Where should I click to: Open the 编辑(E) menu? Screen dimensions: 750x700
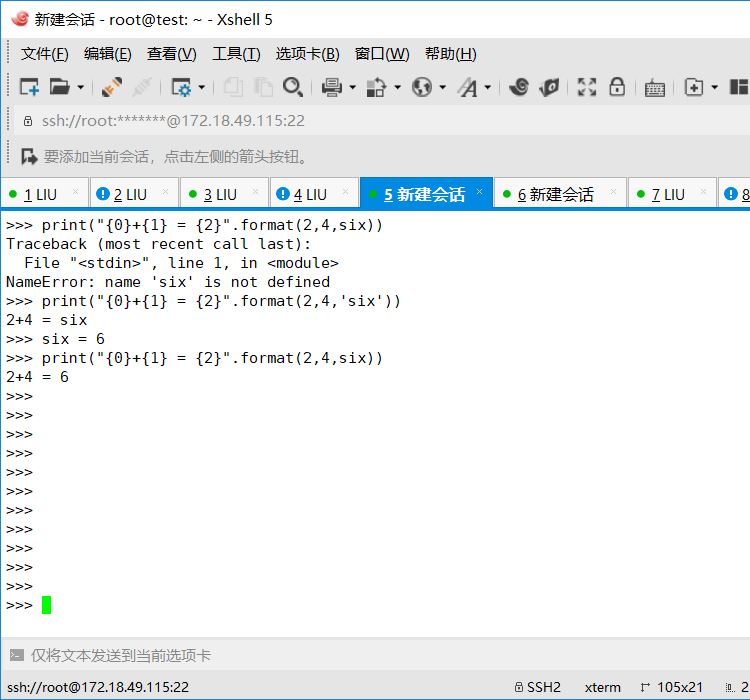(x=108, y=54)
